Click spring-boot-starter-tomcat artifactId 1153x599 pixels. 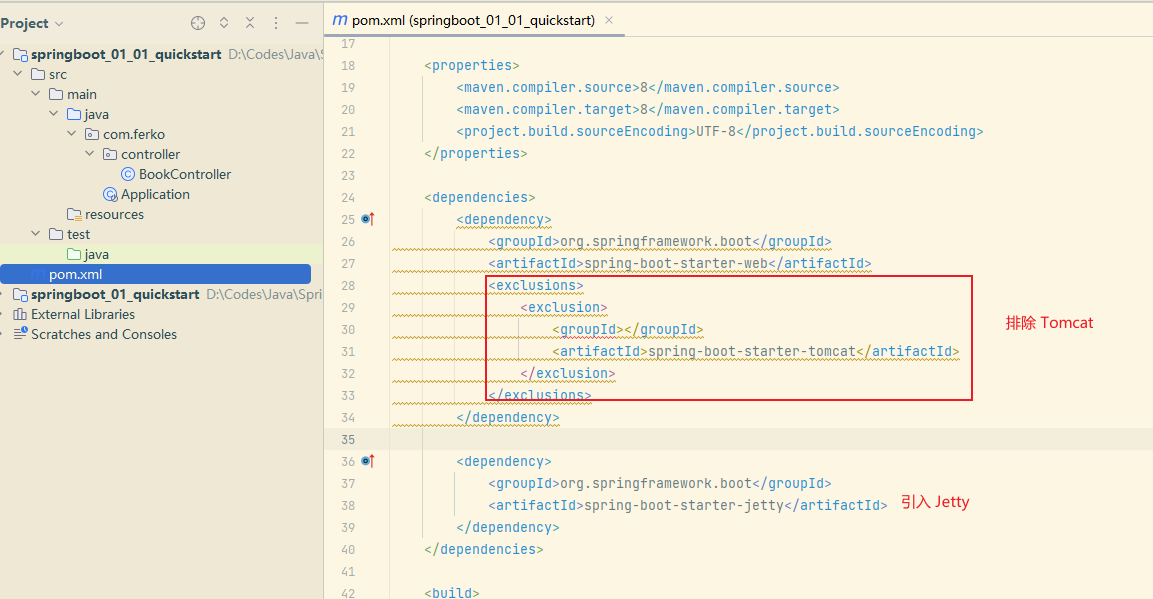(755, 351)
